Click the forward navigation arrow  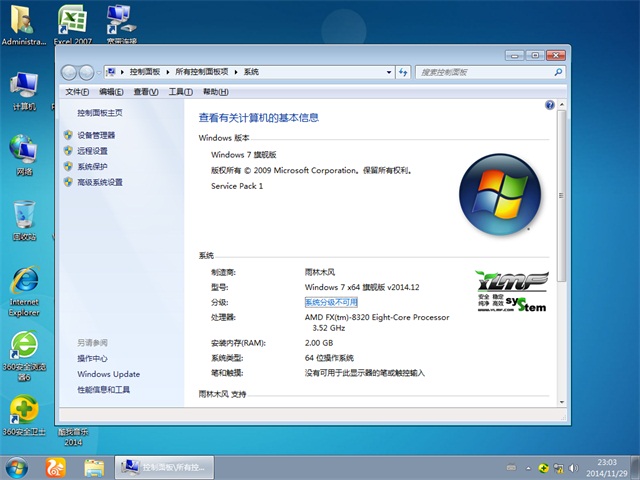[x=86, y=73]
